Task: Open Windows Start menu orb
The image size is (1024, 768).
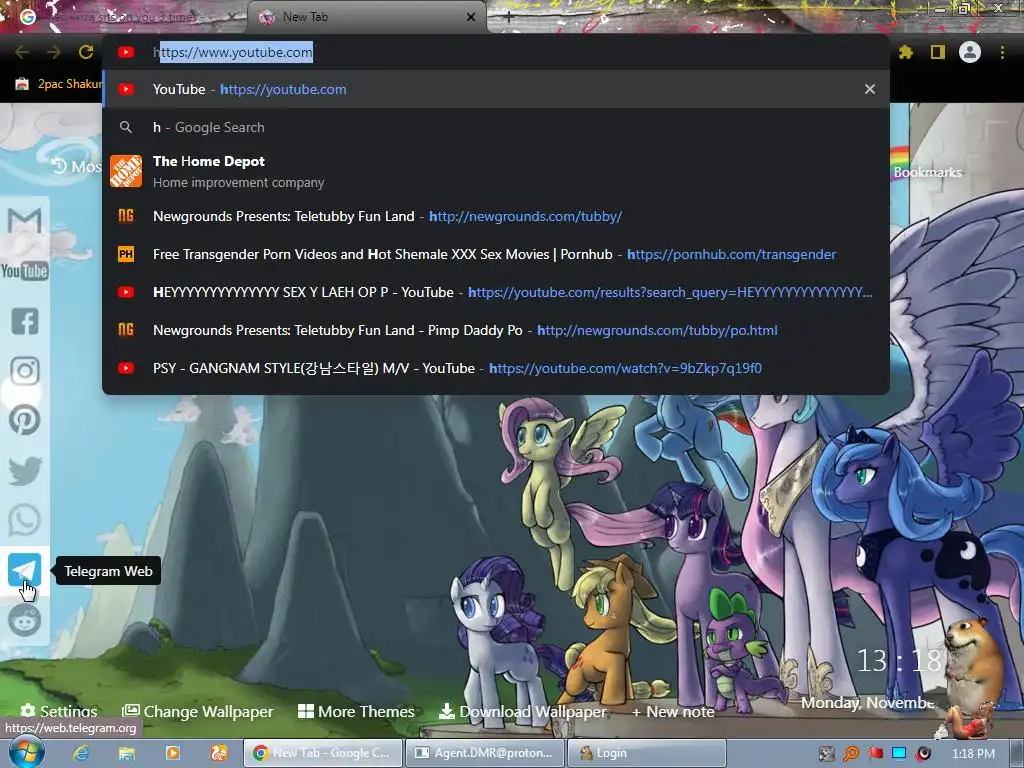Action: (26, 752)
